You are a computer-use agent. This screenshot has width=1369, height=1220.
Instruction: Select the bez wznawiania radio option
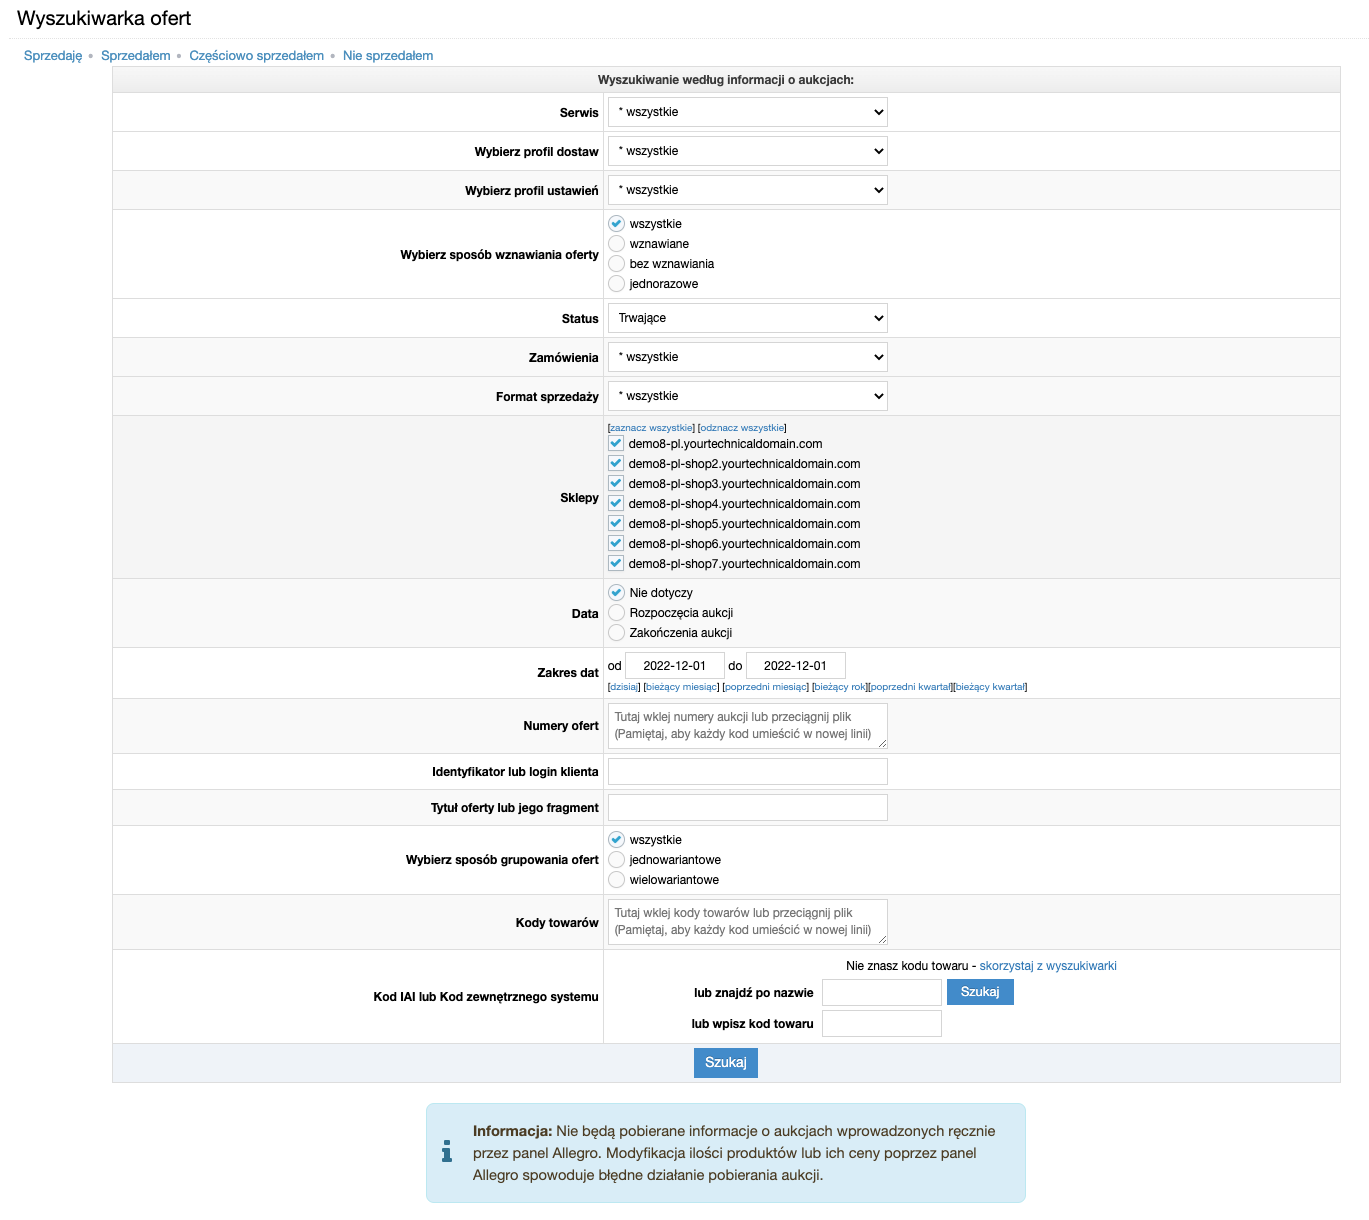pyautogui.click(x=617, y=264)
